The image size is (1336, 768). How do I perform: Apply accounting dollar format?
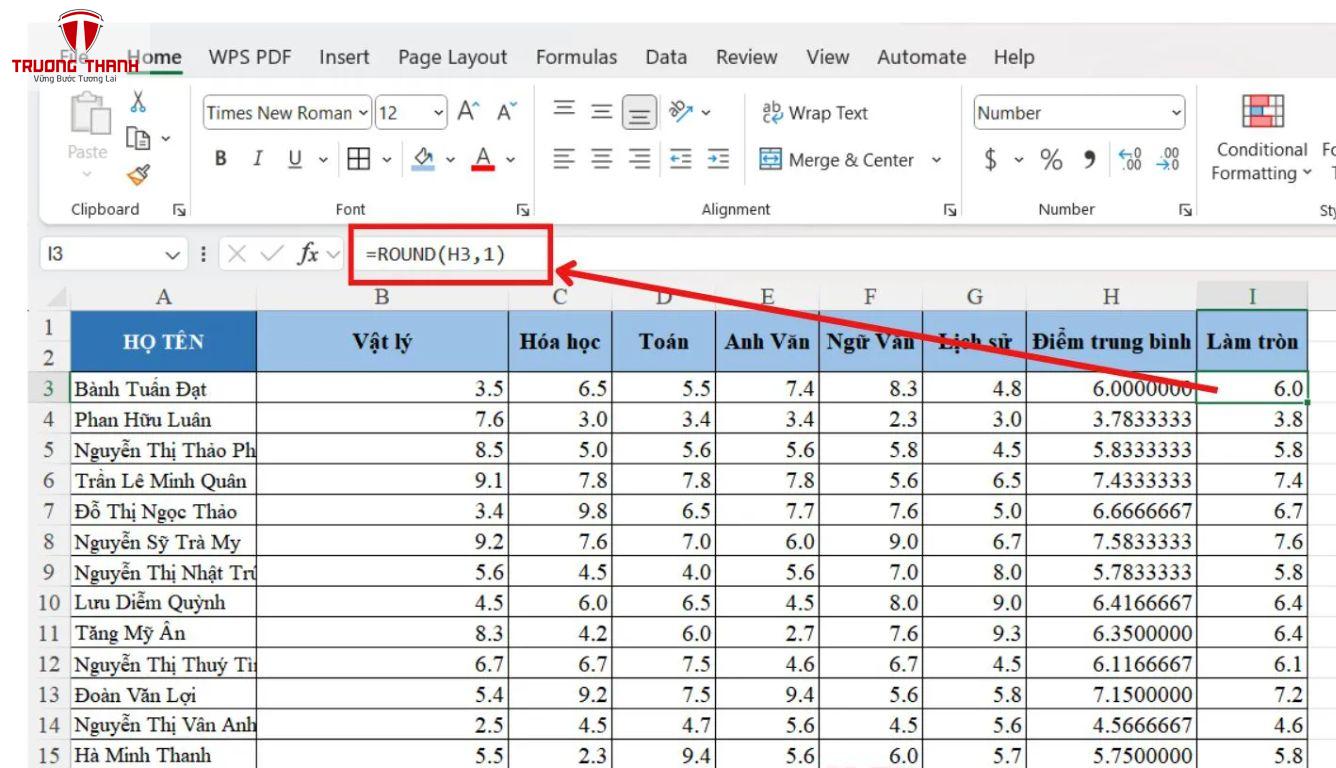pyautogui.click(x=990, y=160)
